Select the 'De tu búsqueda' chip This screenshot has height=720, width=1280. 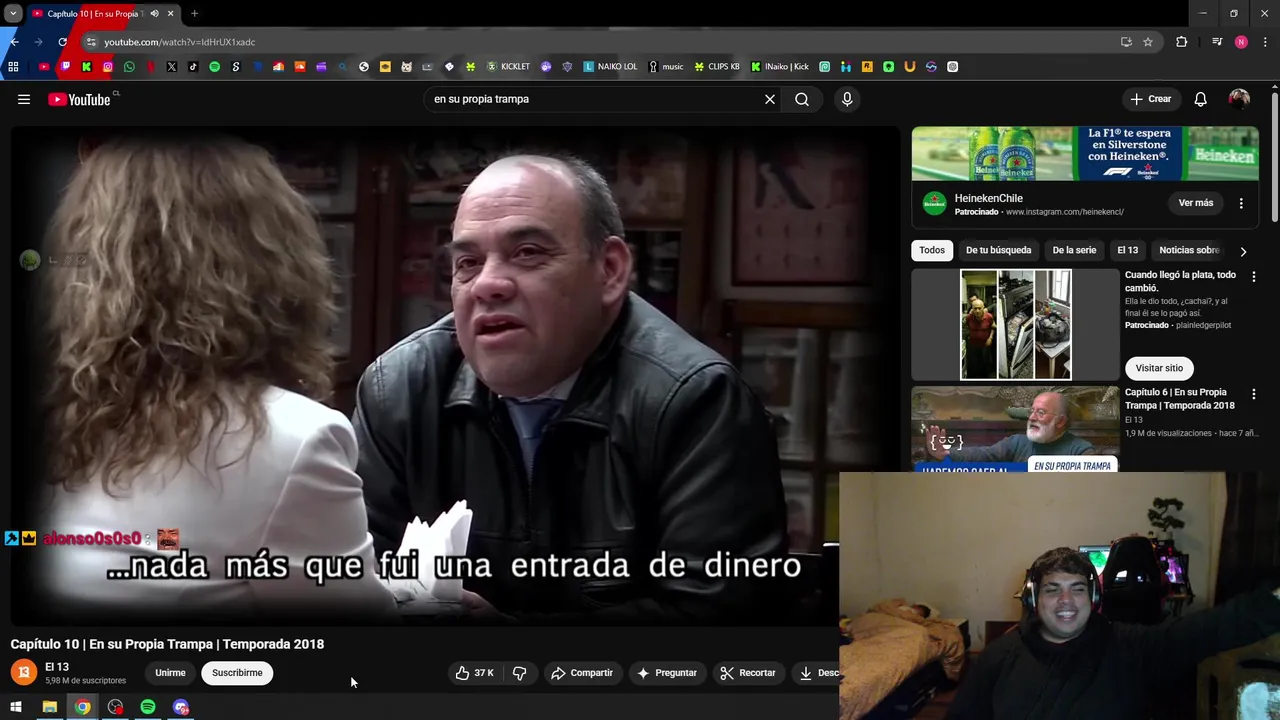pos(998,250)
